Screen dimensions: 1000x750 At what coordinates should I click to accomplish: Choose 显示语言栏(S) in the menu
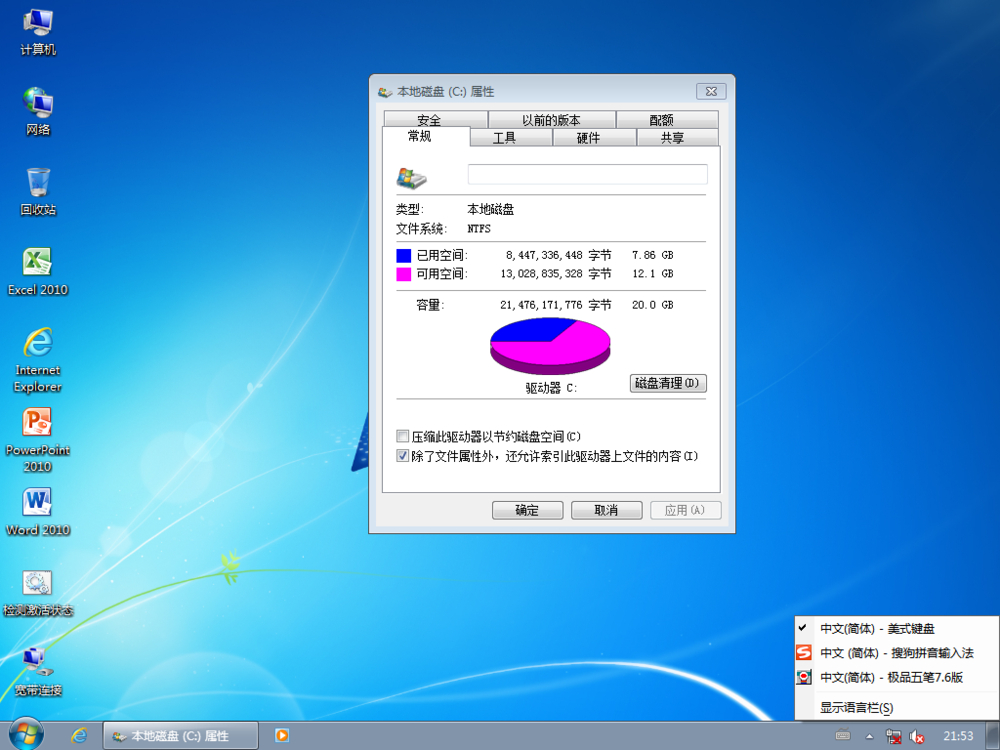(x=897, y=707)
